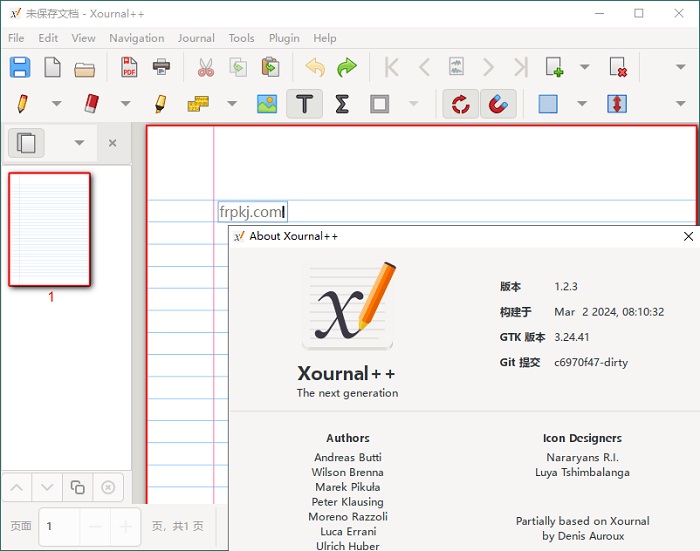Viewport: 700px width, 551px height.
Task: Toggle the sidebar page preview button
Action: tap(26, 143)
